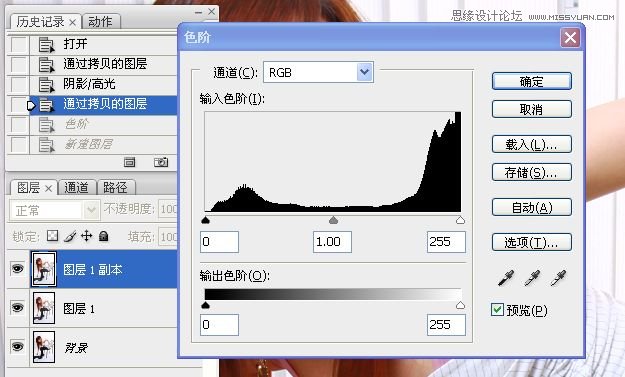Click the output shadow value field 0

coord(220,325)
